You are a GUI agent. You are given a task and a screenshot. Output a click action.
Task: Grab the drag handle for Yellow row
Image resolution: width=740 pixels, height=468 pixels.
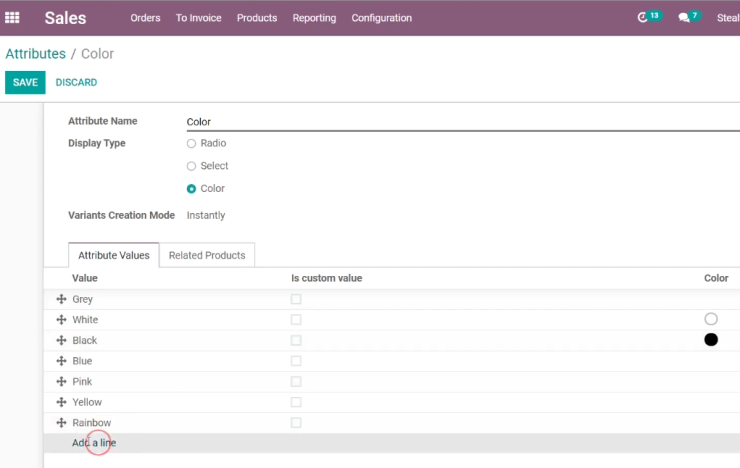pos(61,402)
